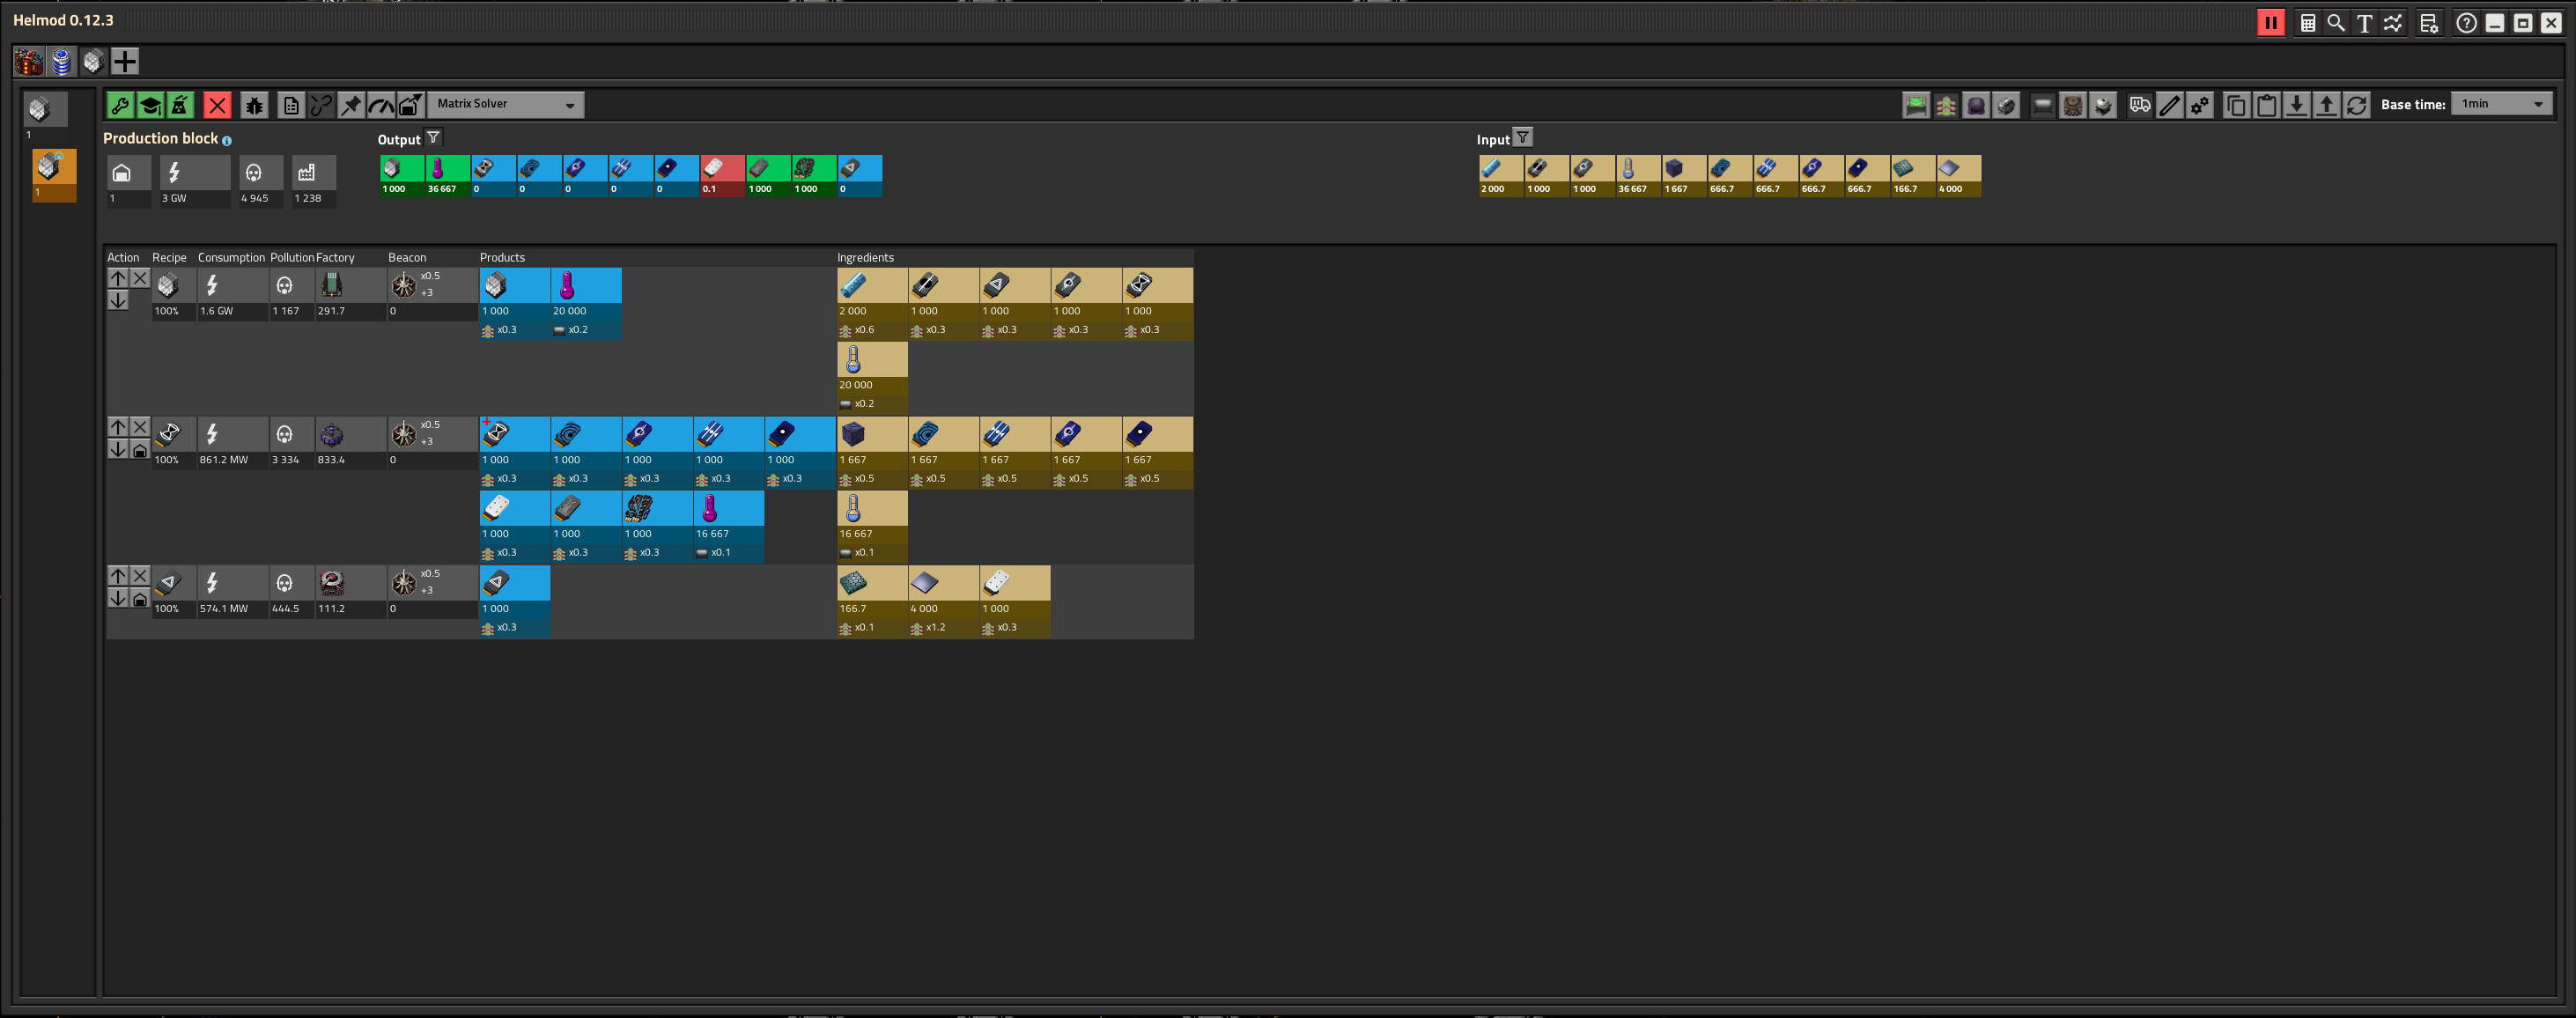Select the orange highlighted block in sidebar
The image size is (2576, 1018).
[54, 175]
